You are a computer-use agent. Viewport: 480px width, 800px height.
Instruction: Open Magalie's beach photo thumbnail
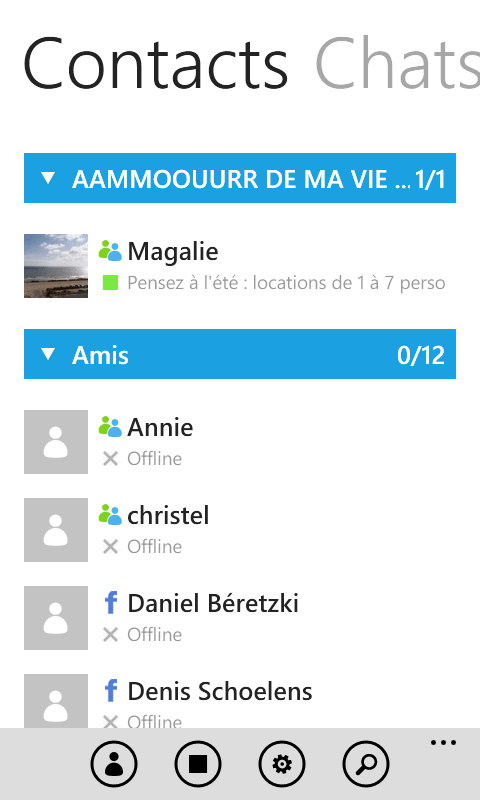[56, 266]
